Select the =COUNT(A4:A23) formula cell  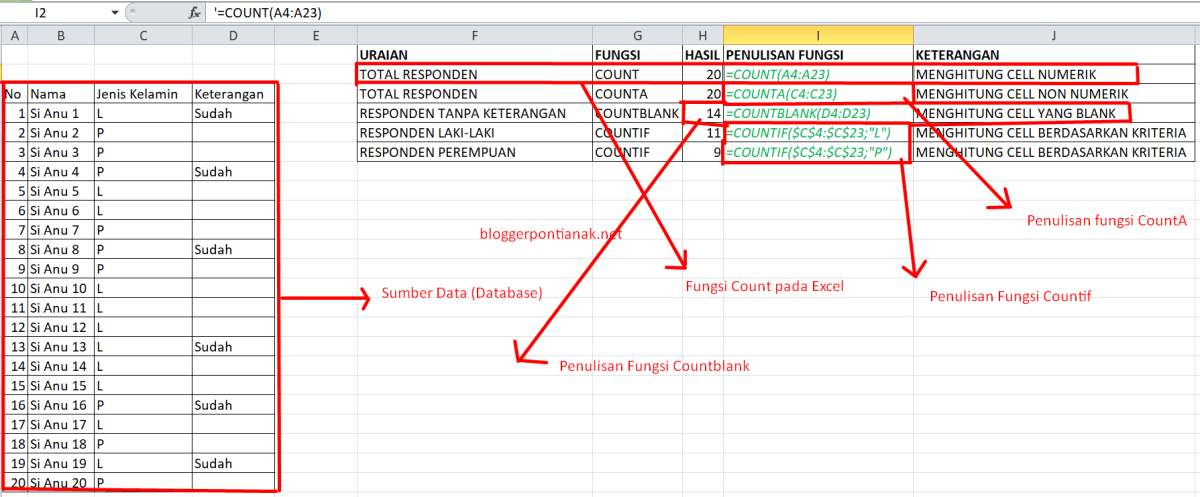coord(817,74)
